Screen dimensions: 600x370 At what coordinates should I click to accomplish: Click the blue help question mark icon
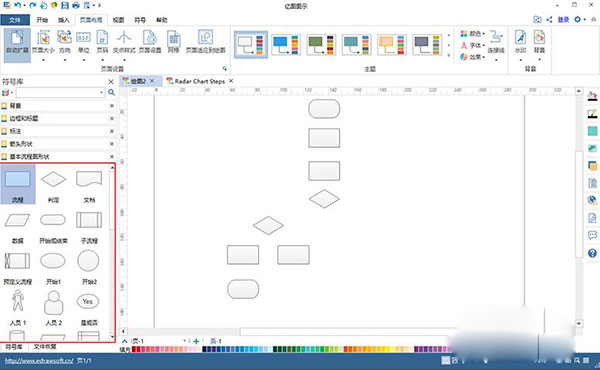(x=592, y=253)
